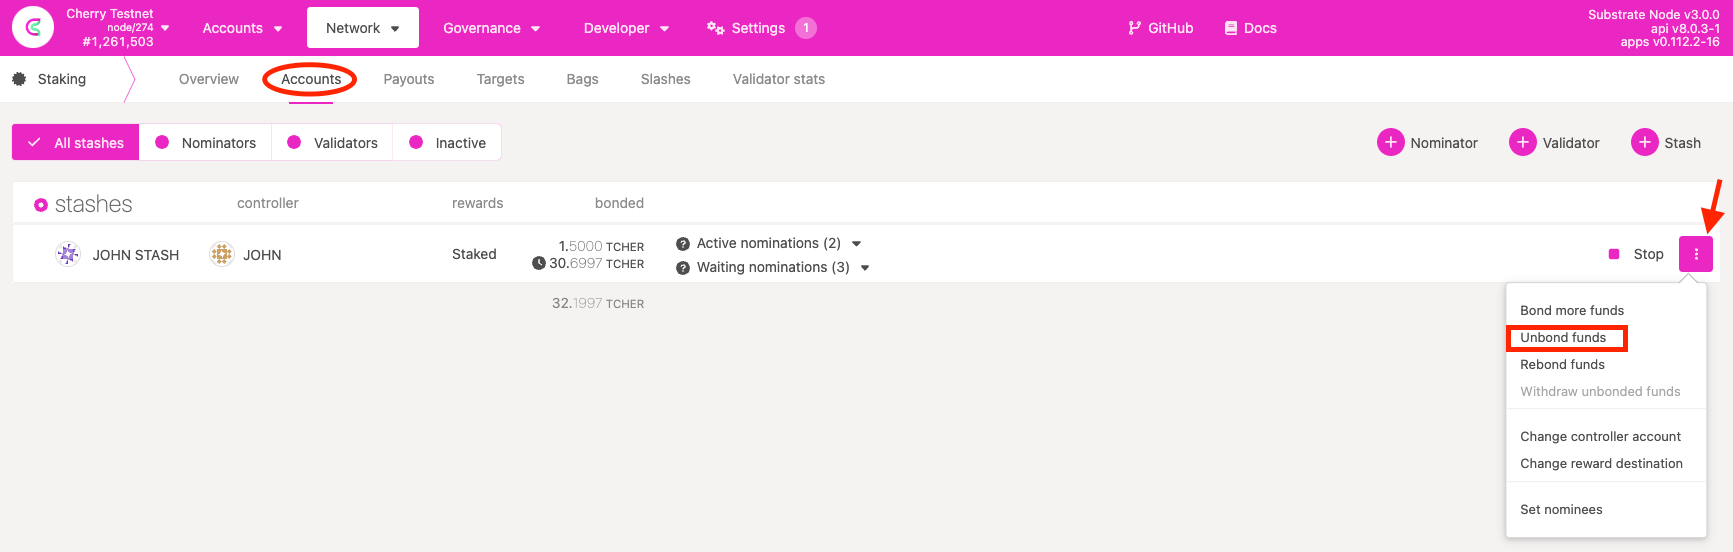Click the plus icon for Nominator

(x=1390, y=143)
